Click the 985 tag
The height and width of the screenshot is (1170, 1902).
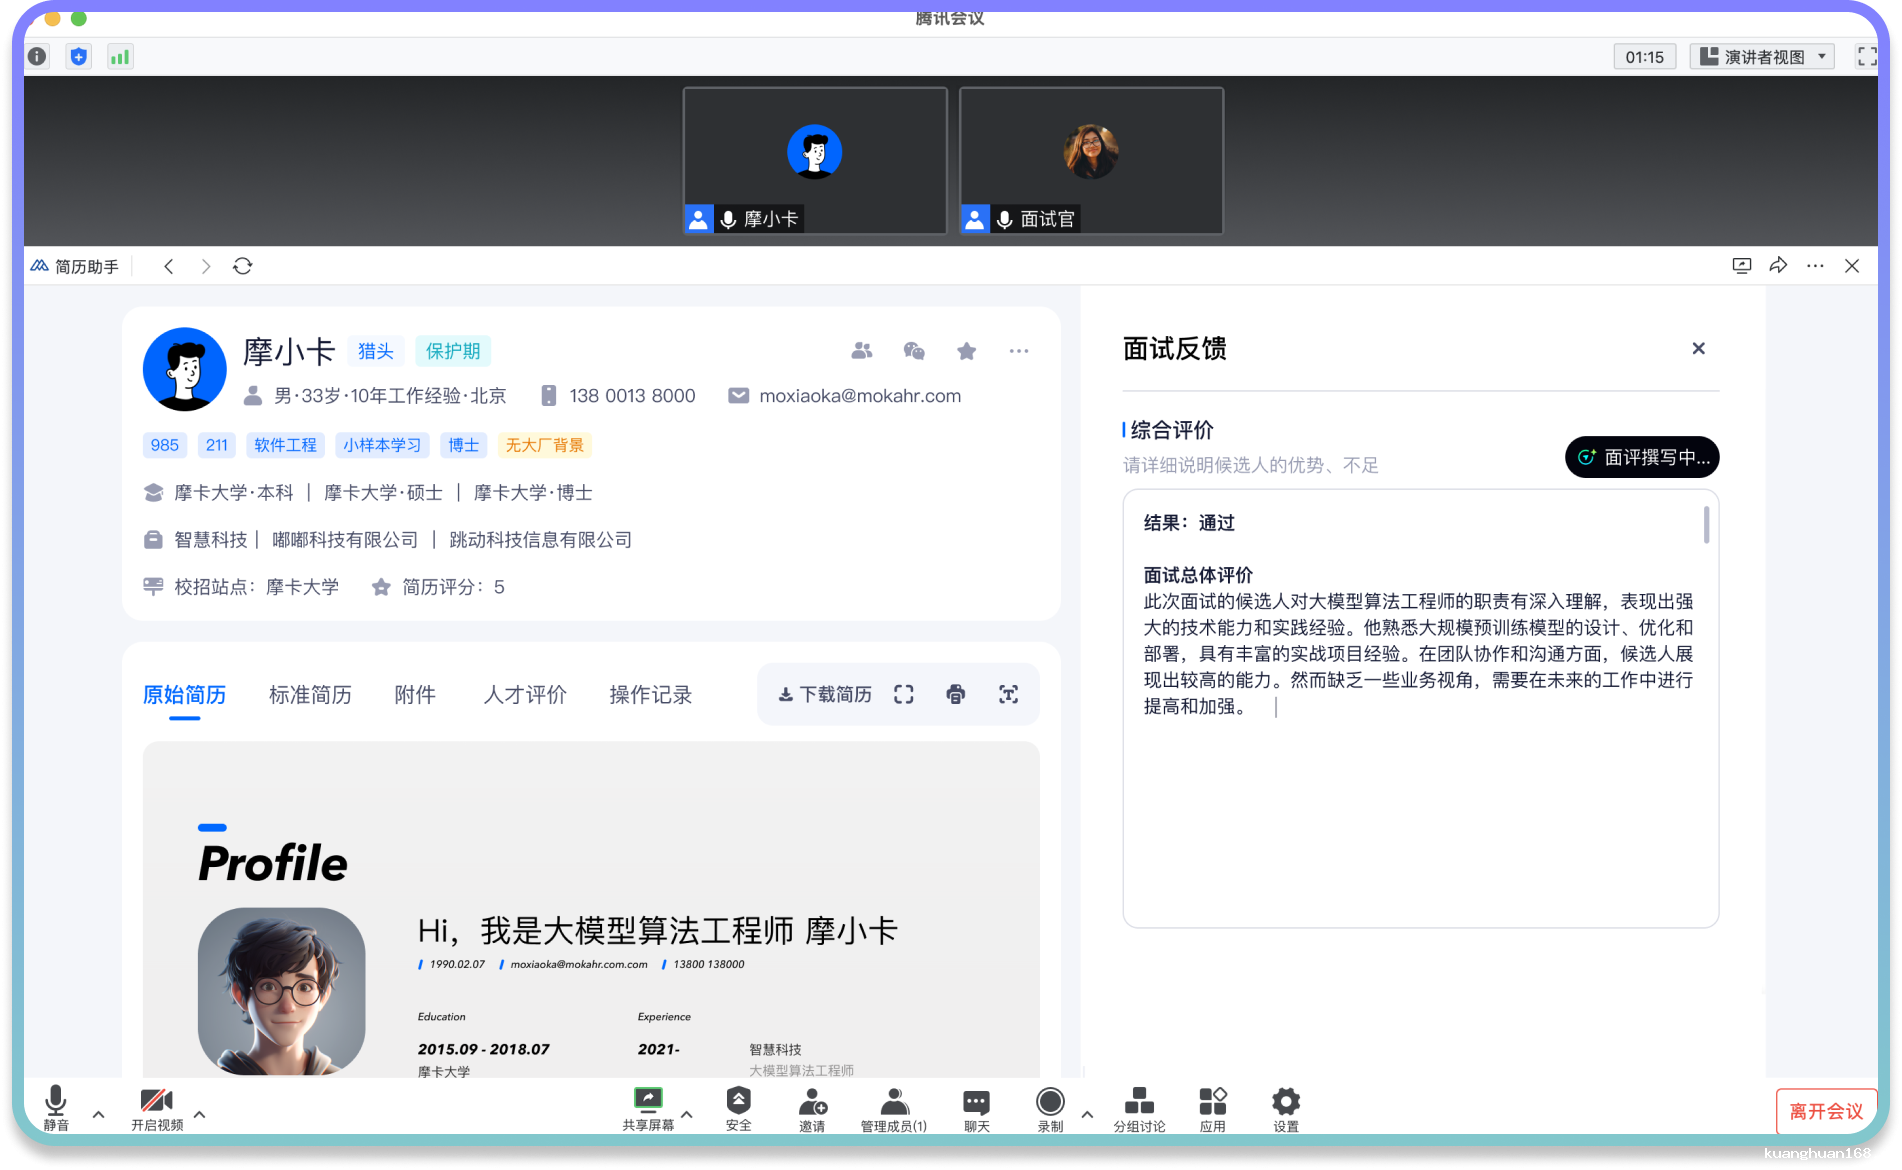point(165,445)
